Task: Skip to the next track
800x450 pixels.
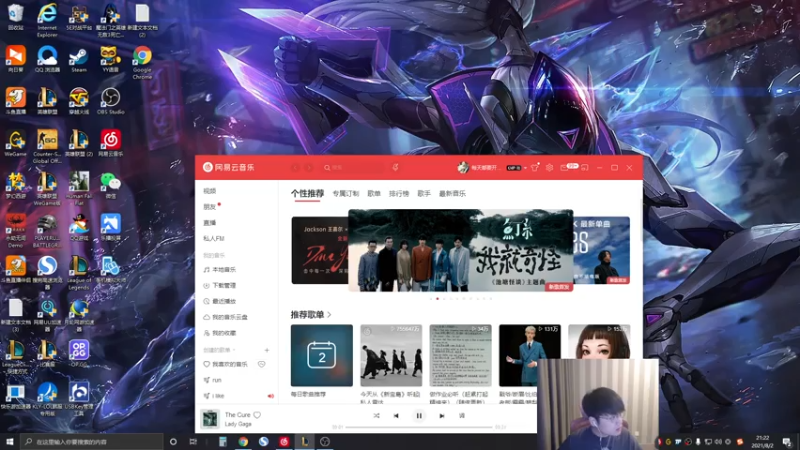Action: (x=442, y=416)
